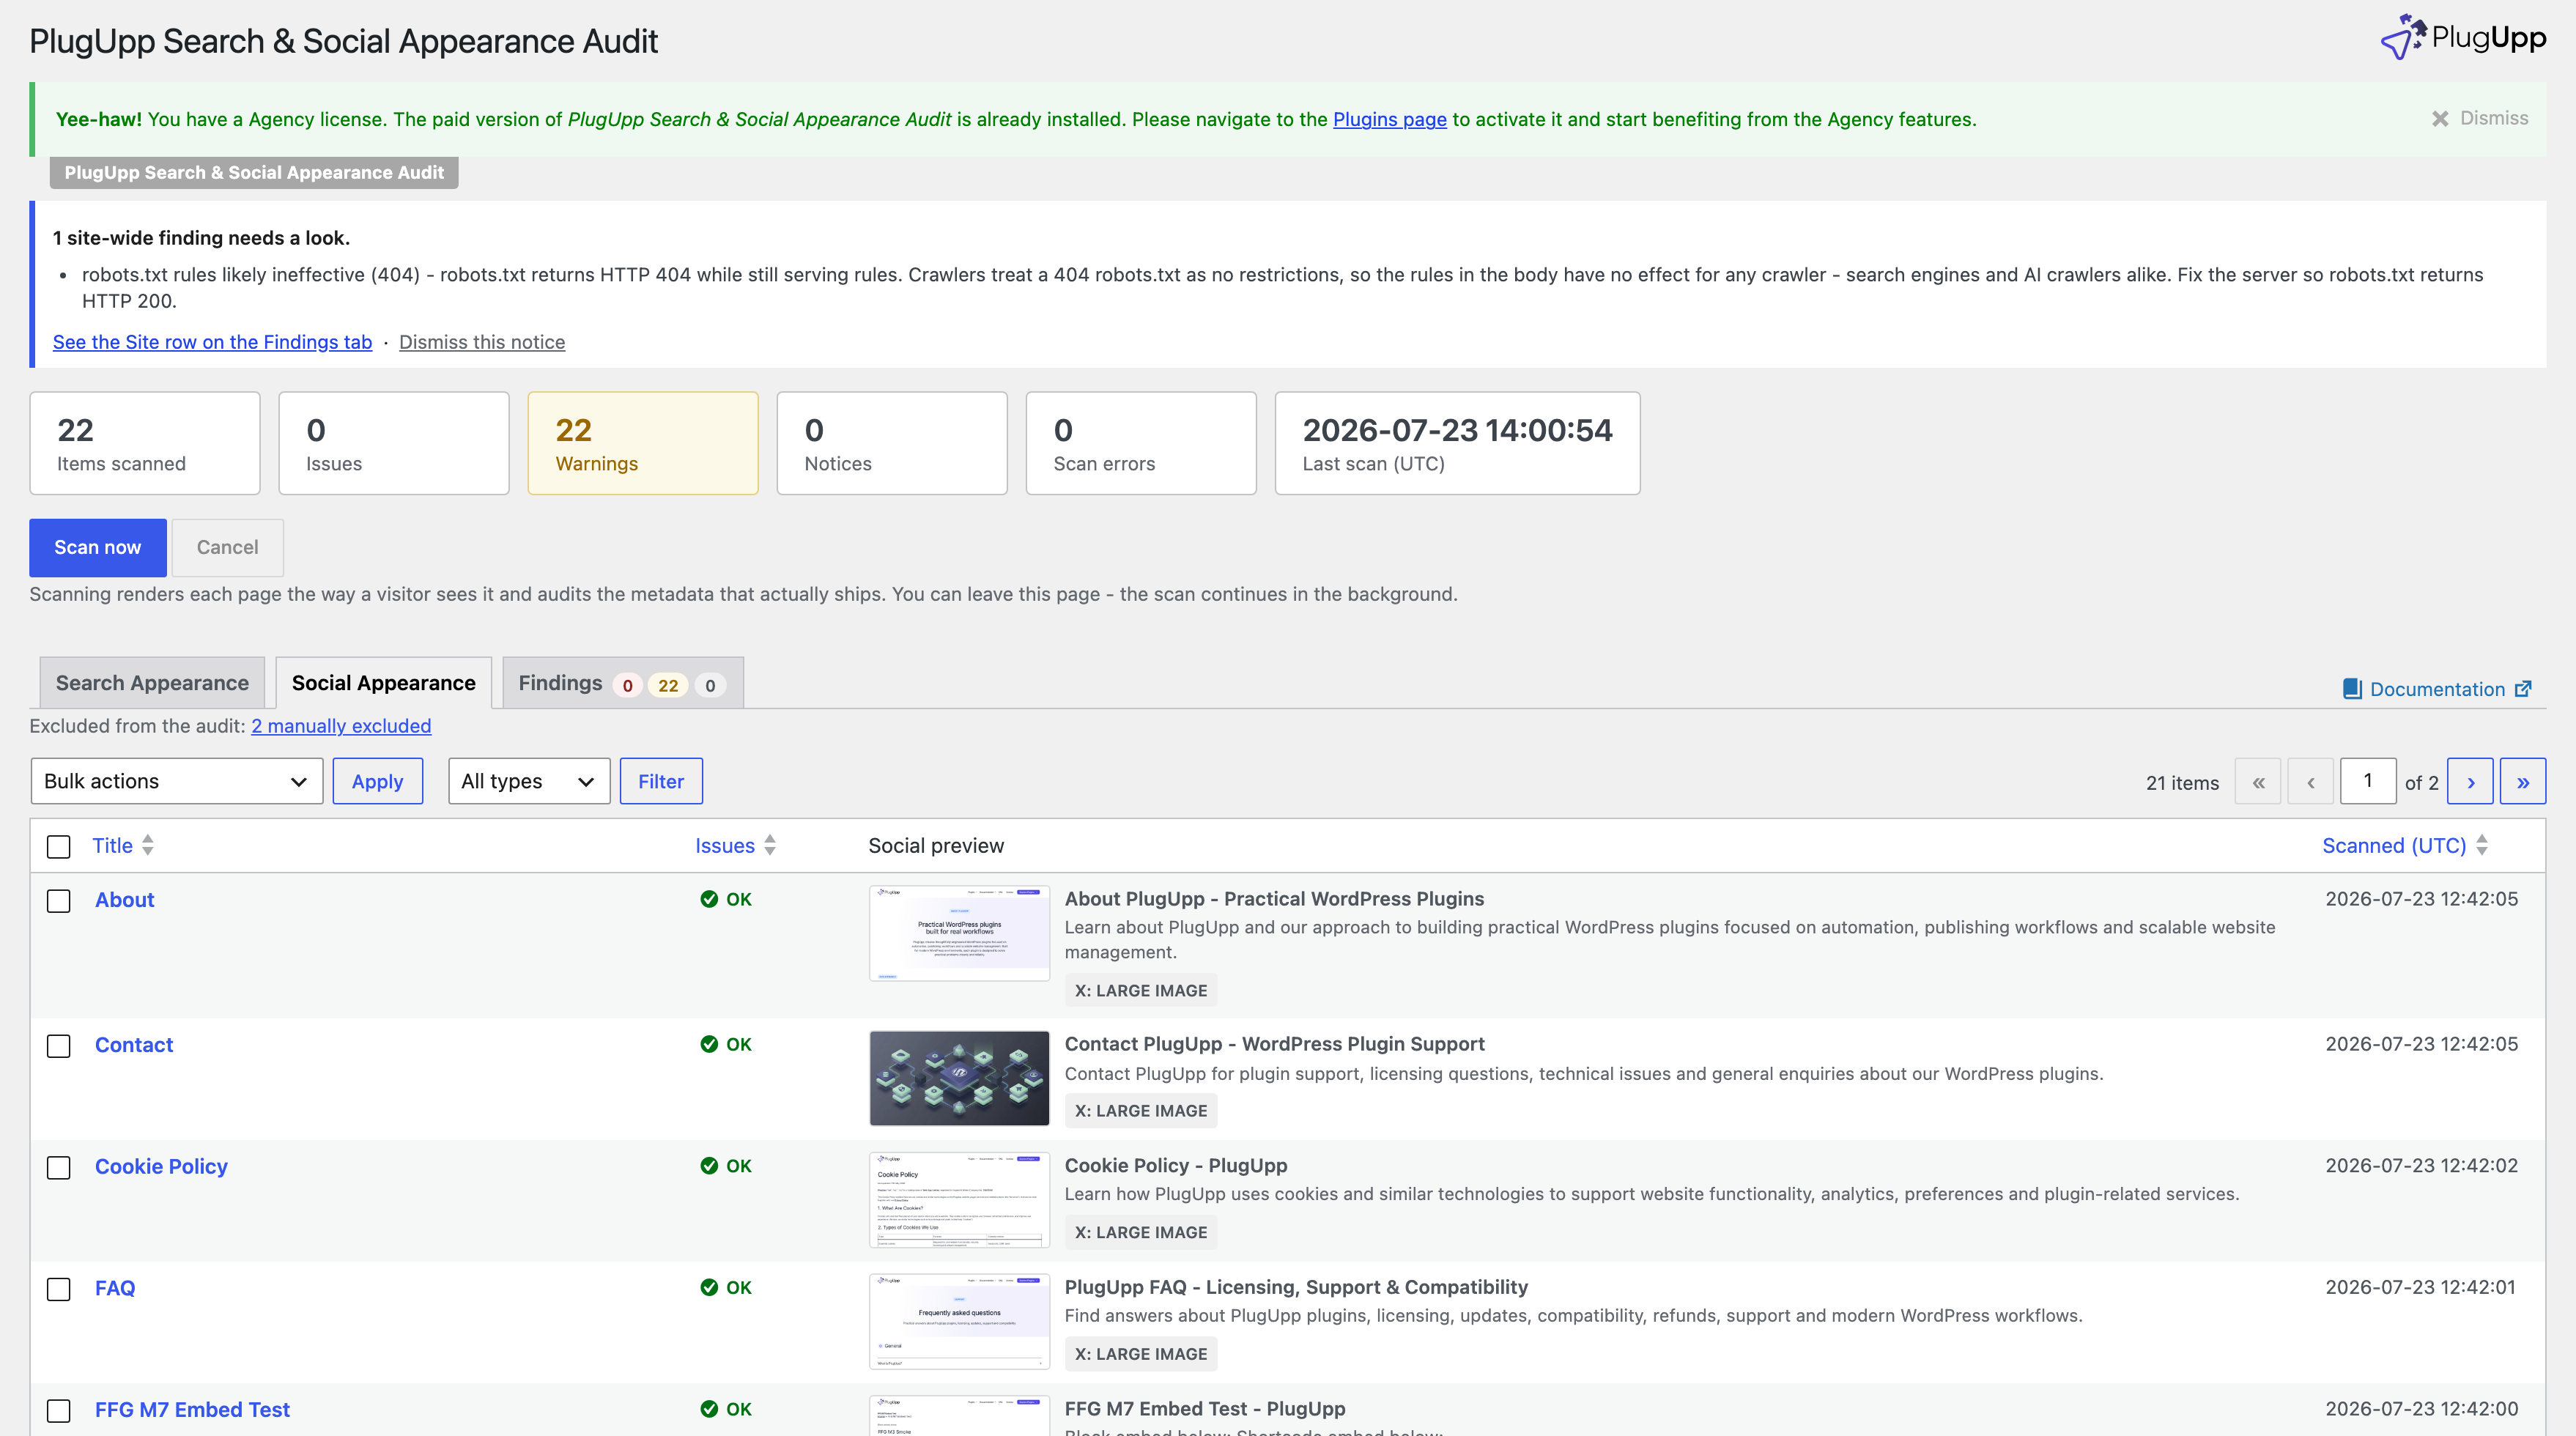Sort by Issues using the sort arrows
This screenshot has width=2576, height=1436.
(x=770, y=845)
